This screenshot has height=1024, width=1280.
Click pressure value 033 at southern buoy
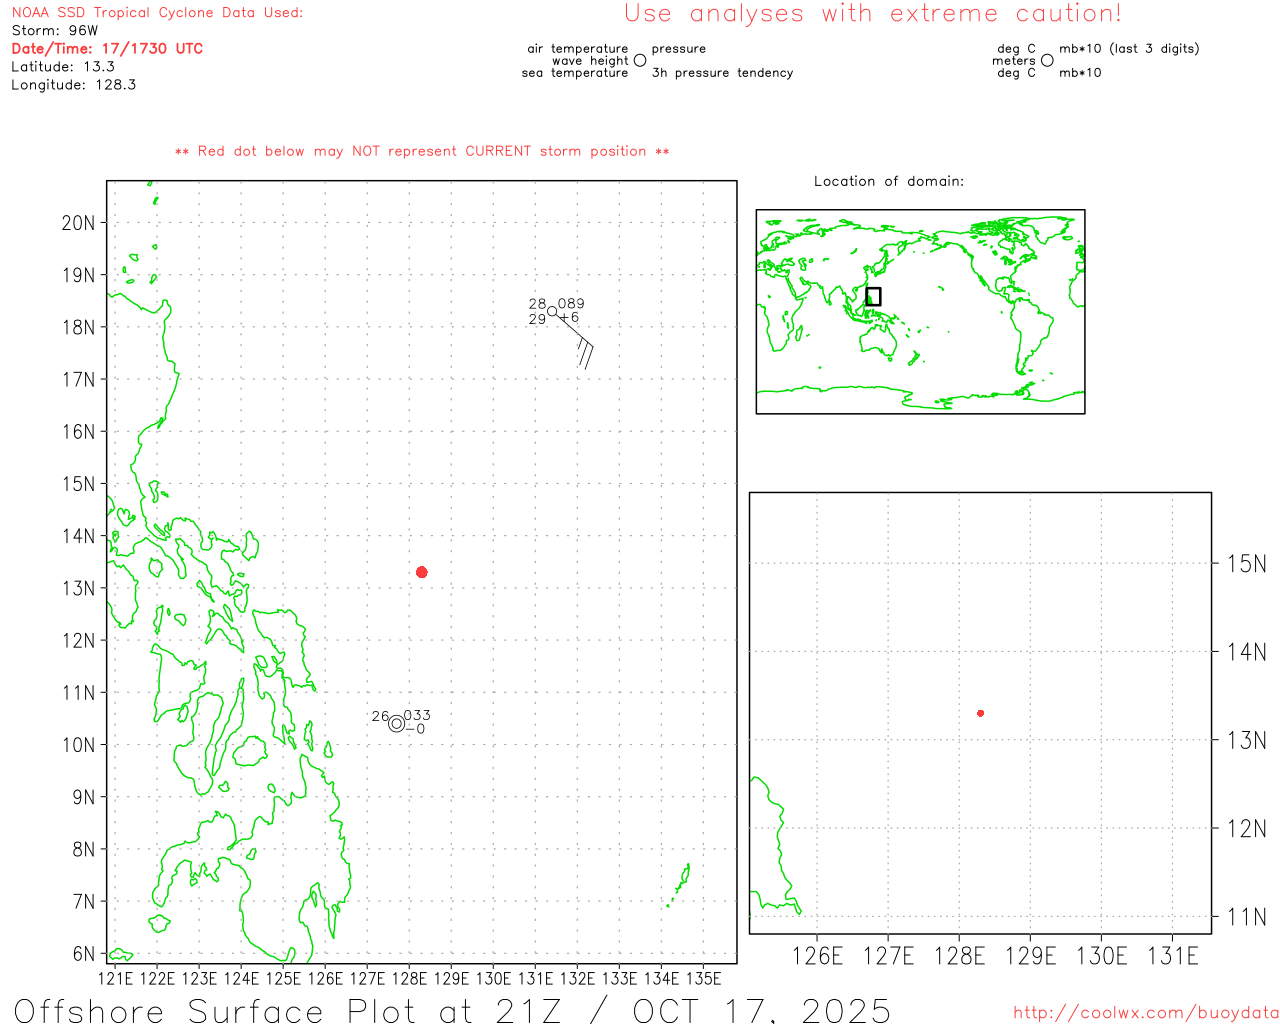[417, 715]
